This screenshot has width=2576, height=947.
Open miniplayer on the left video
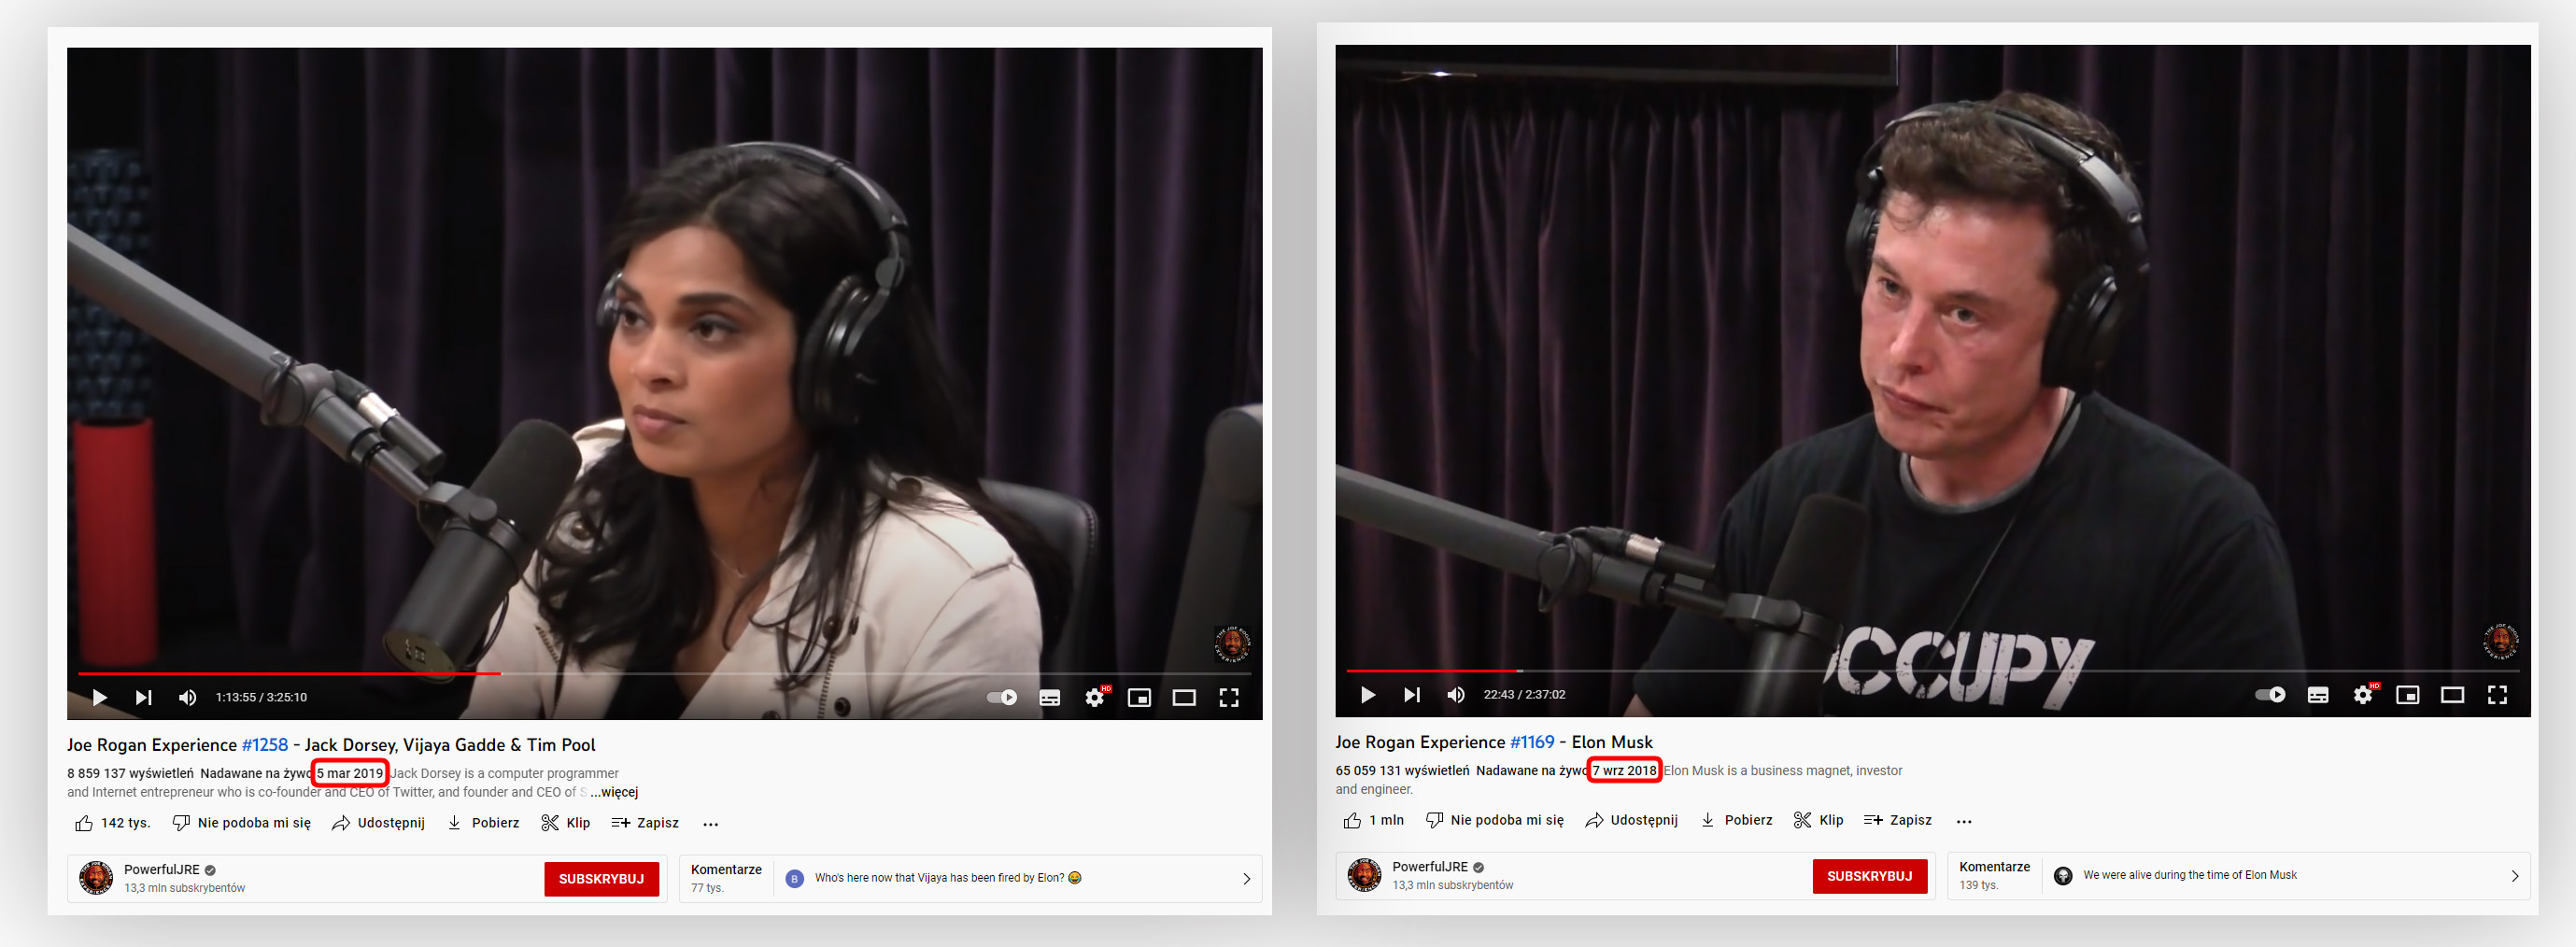(x=1139, y=697)
